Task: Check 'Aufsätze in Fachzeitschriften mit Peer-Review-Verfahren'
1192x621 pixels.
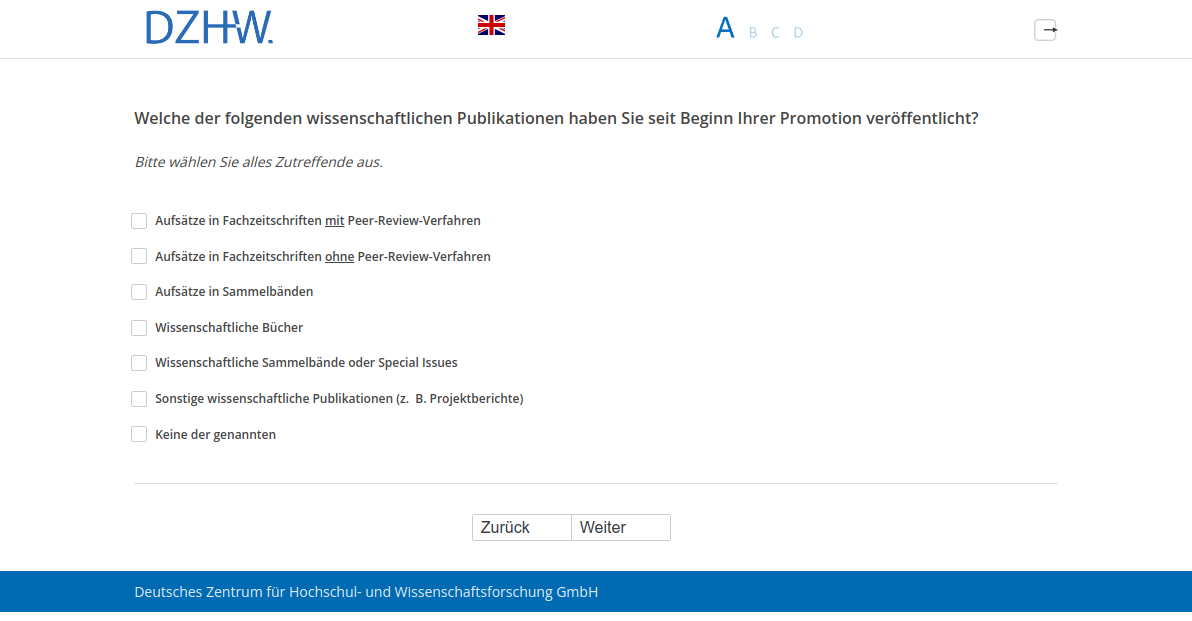Action: (139, 221)
